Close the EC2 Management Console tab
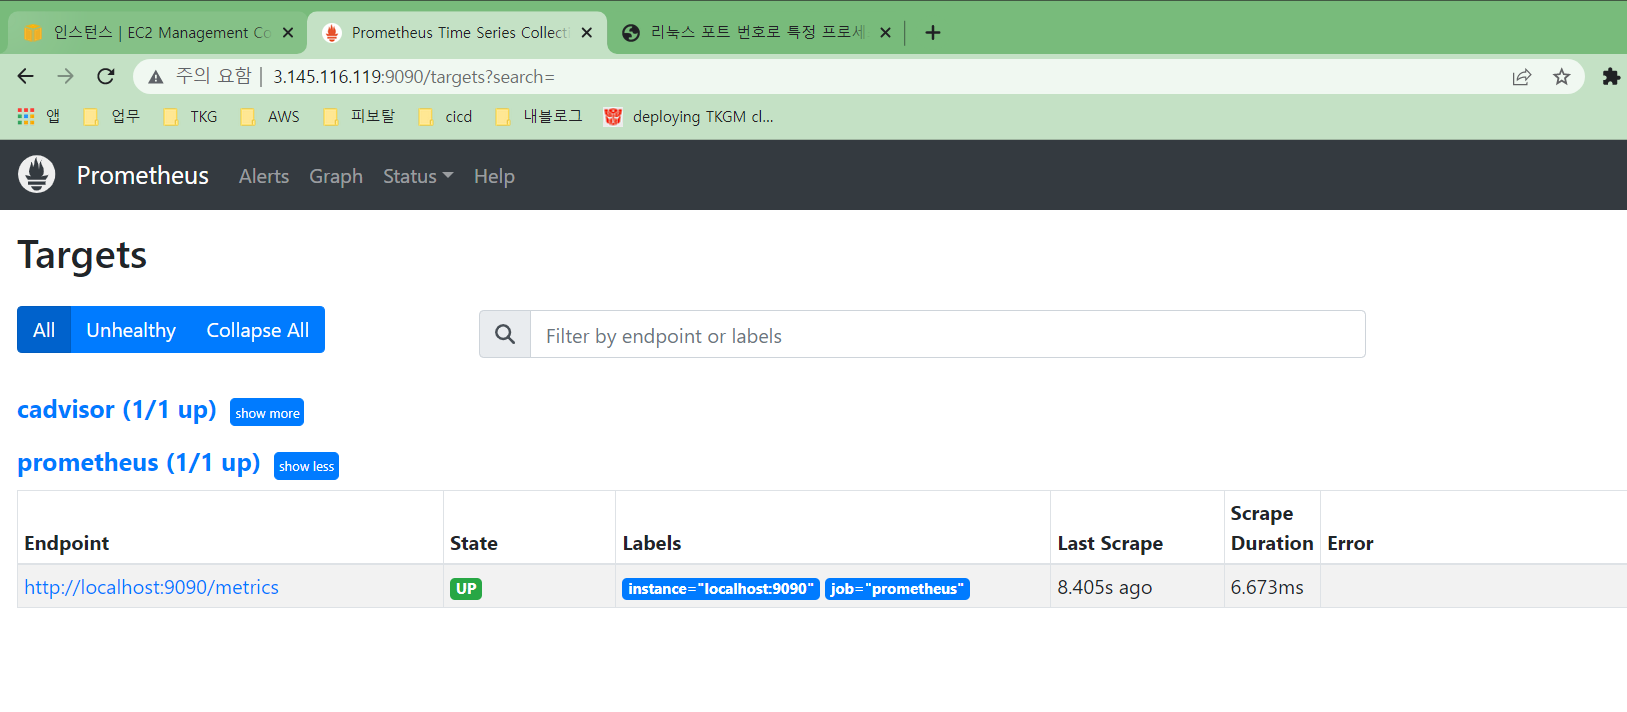The width and height of the screenshot is (1627, 712). [x=288, y=32]
